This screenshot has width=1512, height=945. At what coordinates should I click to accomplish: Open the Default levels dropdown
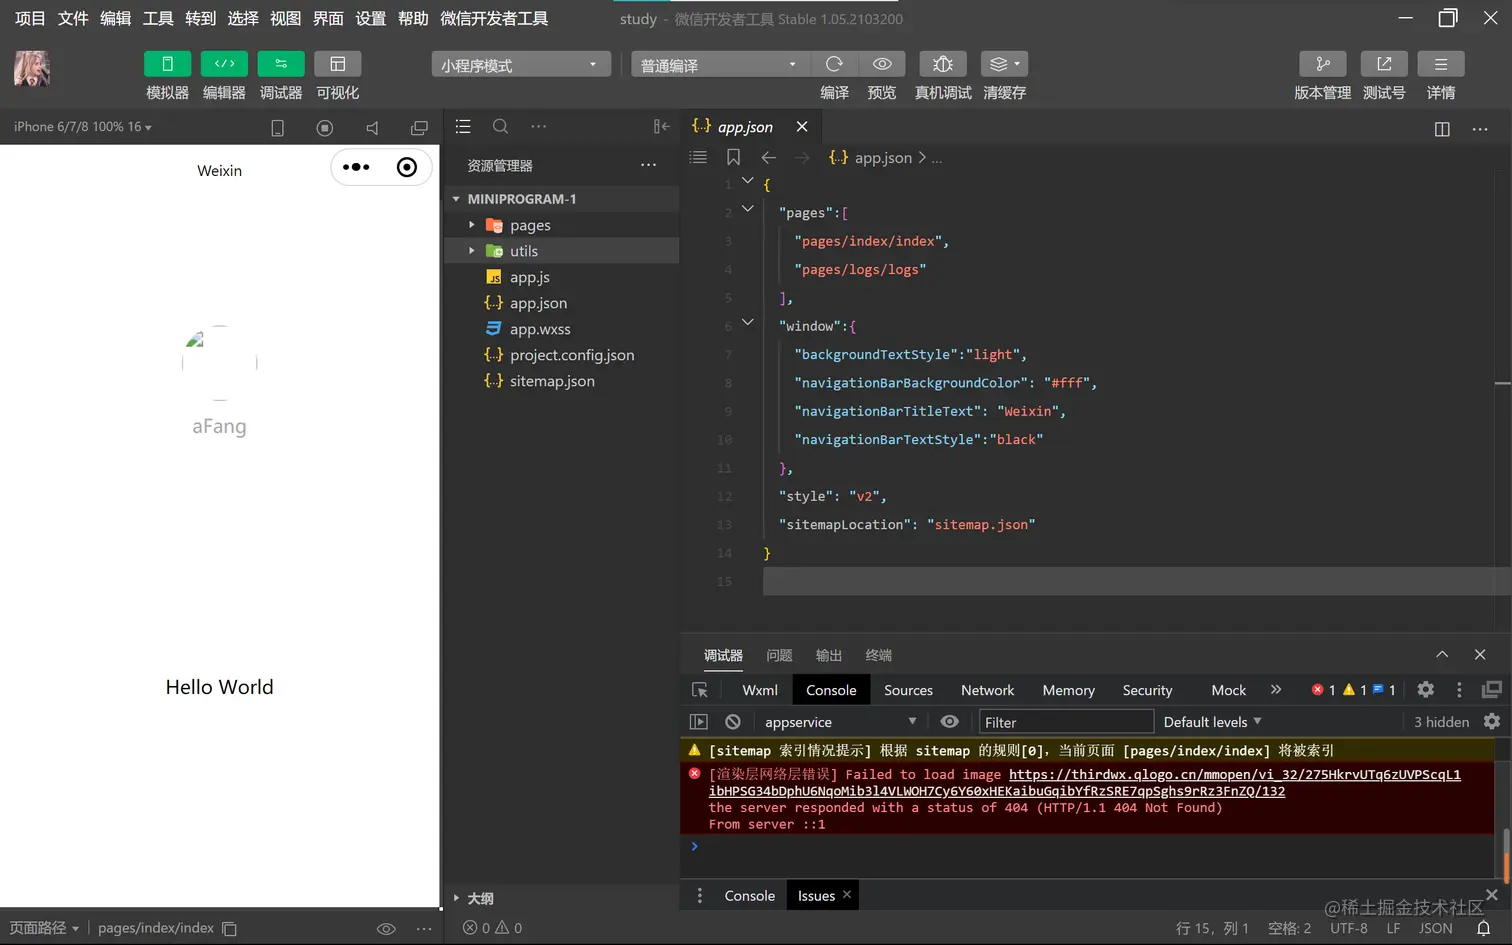pyautogui.click(x=1212, y=722)
